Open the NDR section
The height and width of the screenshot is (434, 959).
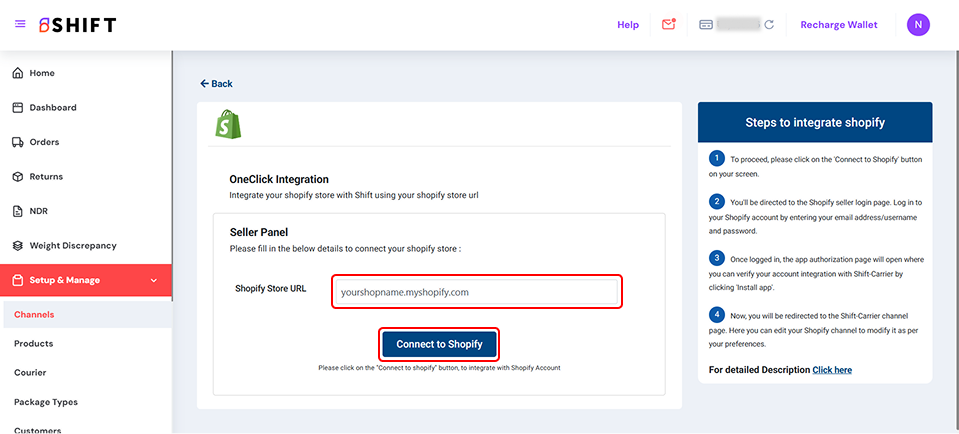pos(40,211)
